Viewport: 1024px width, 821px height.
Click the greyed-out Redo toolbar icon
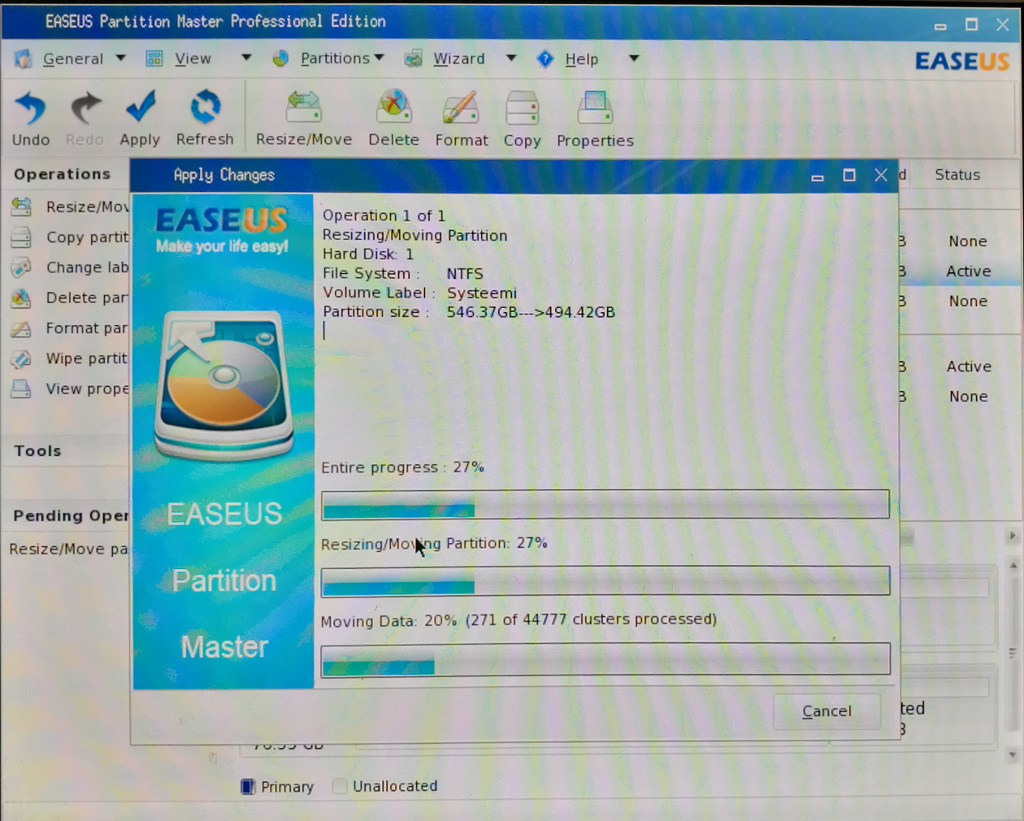85,108
